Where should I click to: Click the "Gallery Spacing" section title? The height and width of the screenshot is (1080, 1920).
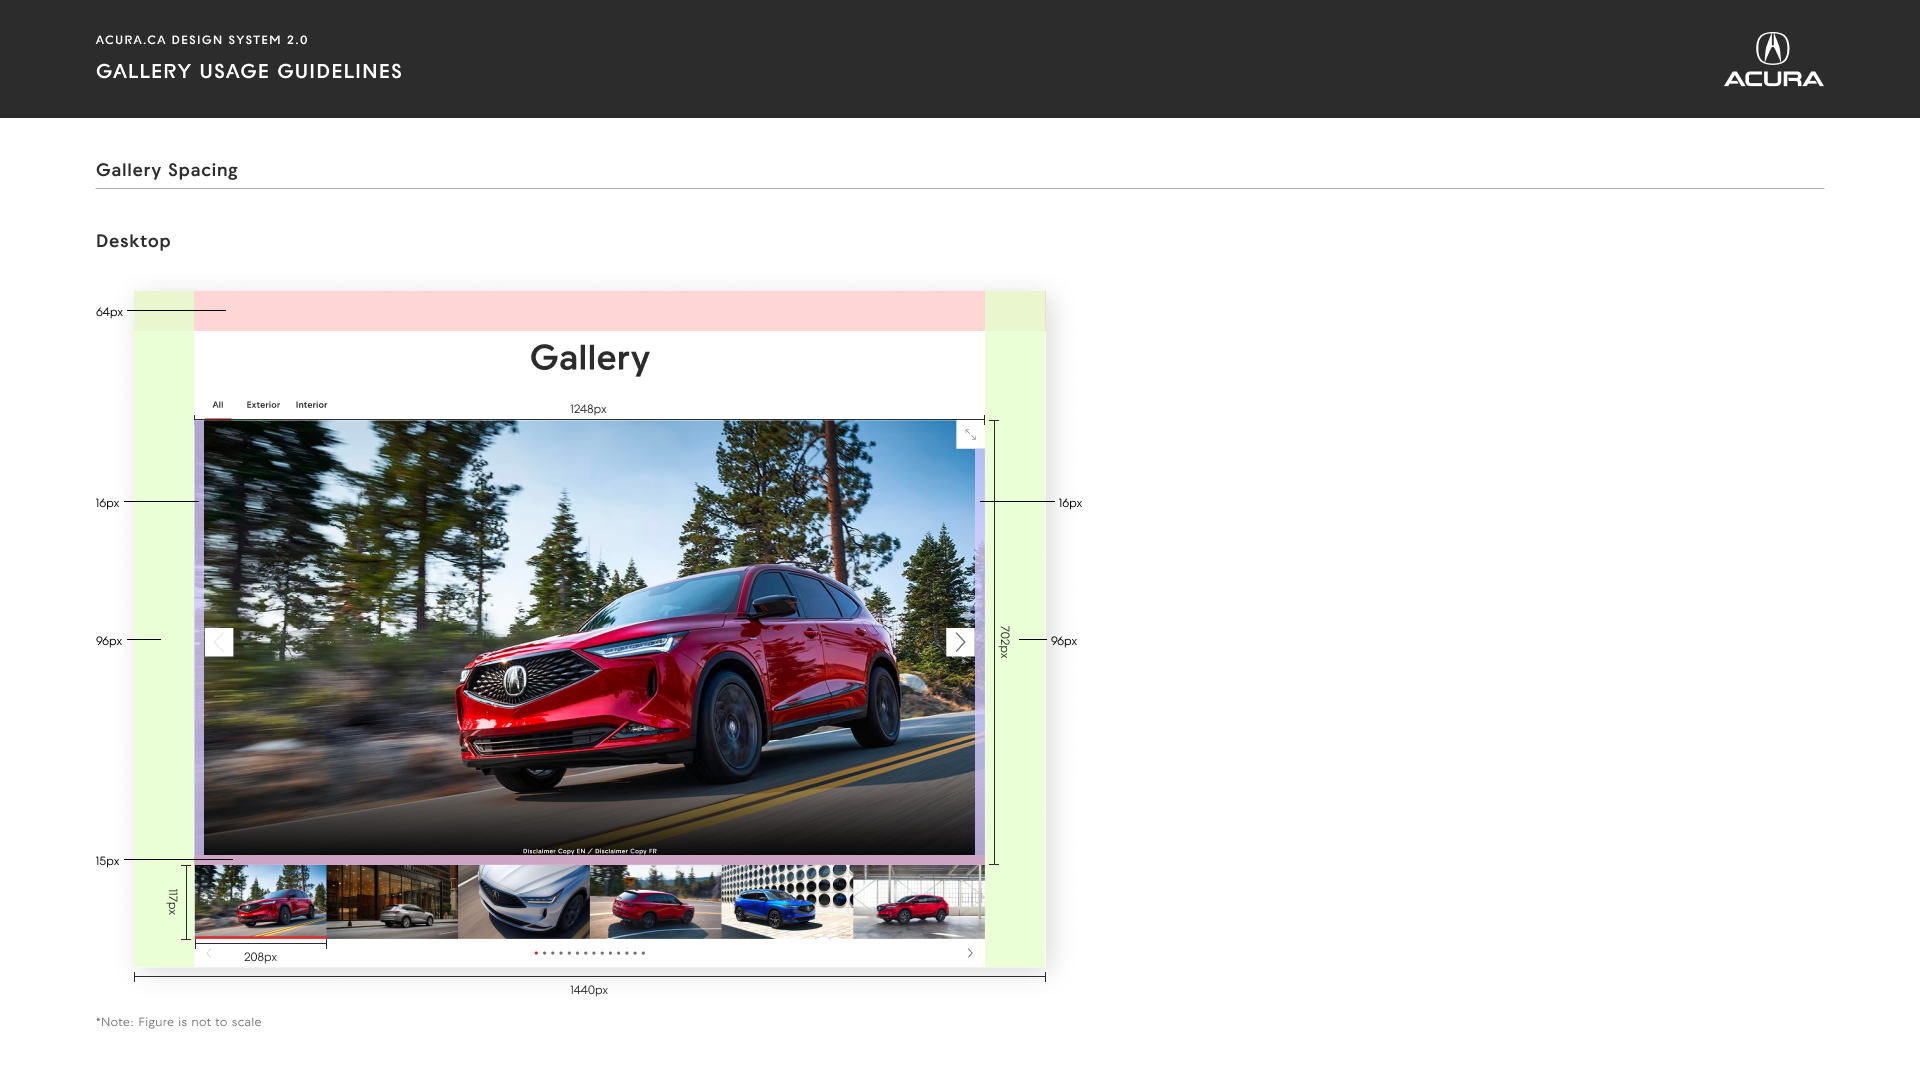coord(167,170)
